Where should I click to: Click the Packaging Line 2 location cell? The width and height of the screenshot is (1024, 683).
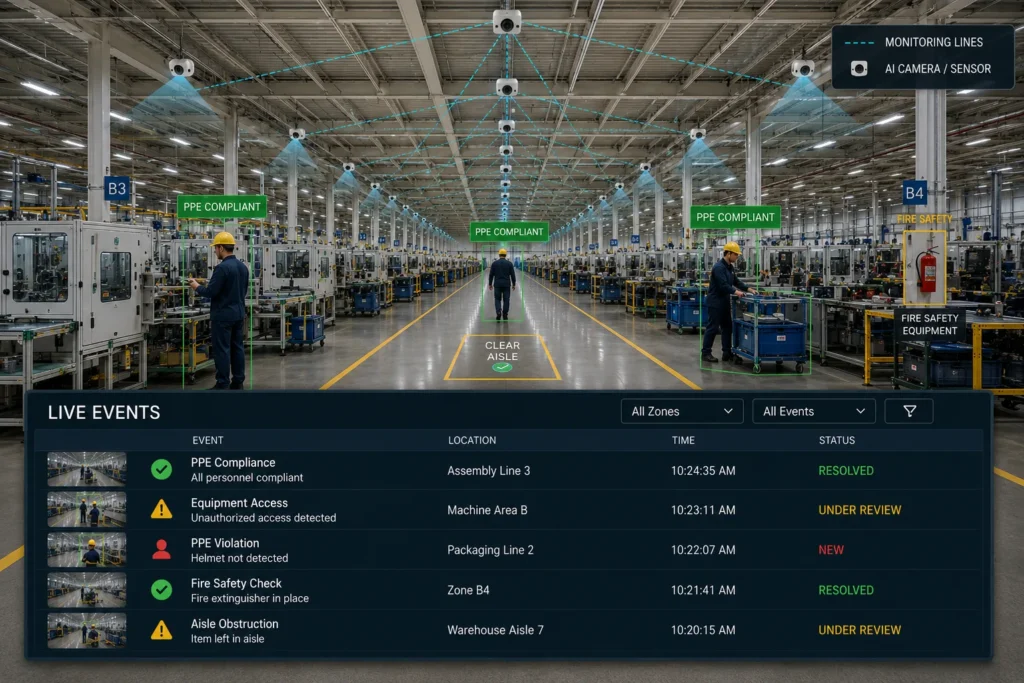pyautogui.click(x=490, y=550)
